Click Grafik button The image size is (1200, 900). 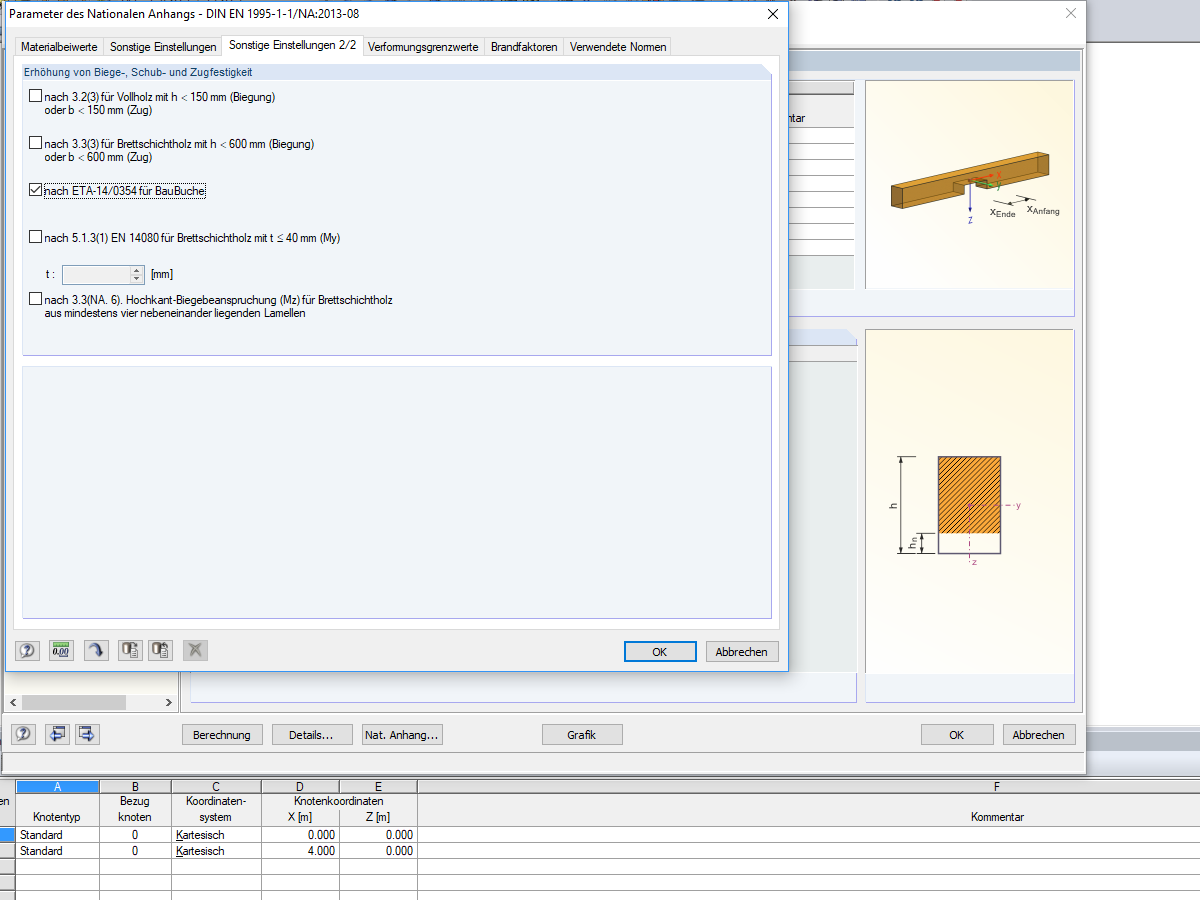tap(582, 734)
